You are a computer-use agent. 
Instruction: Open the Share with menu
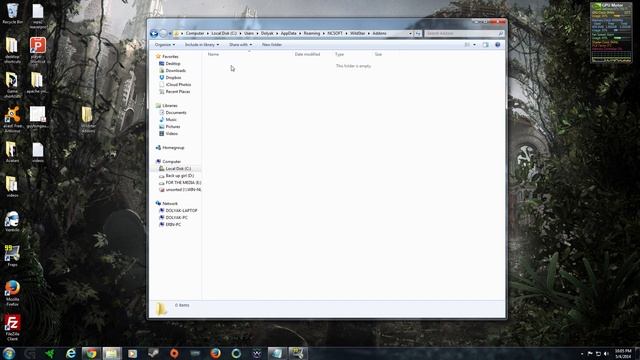pyautogui.click(x=240, y=44)
